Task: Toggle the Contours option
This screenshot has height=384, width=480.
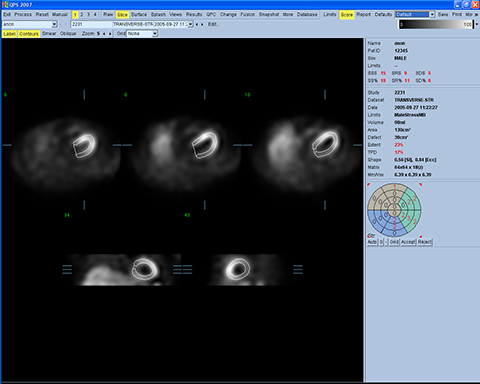Action: coord(29,34)
